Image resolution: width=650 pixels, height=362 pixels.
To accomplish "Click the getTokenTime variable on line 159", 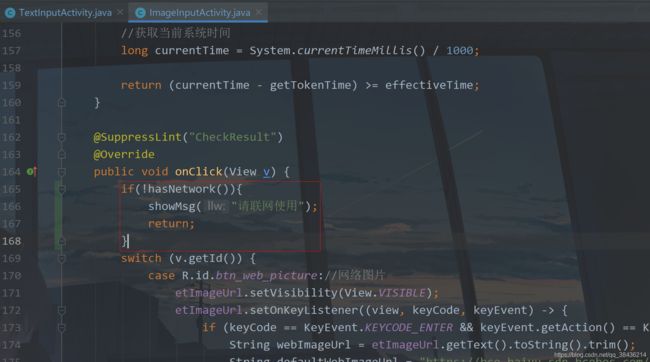I will pos(310,85).
